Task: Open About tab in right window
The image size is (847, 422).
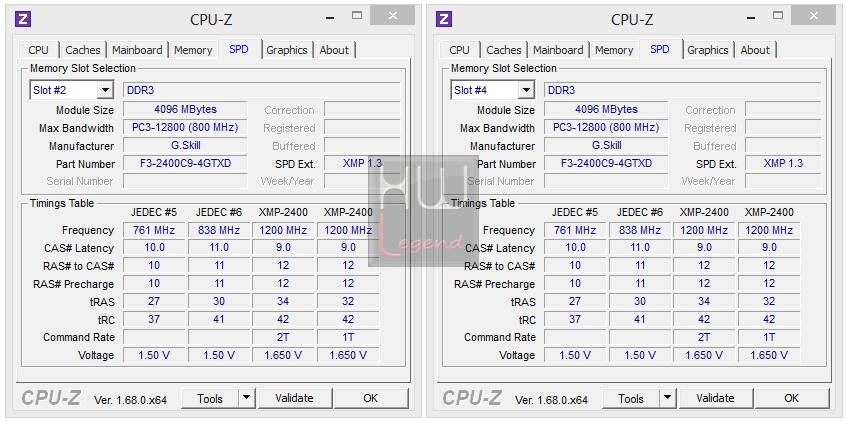Action: pyautogui.click(x=755, y=50)
